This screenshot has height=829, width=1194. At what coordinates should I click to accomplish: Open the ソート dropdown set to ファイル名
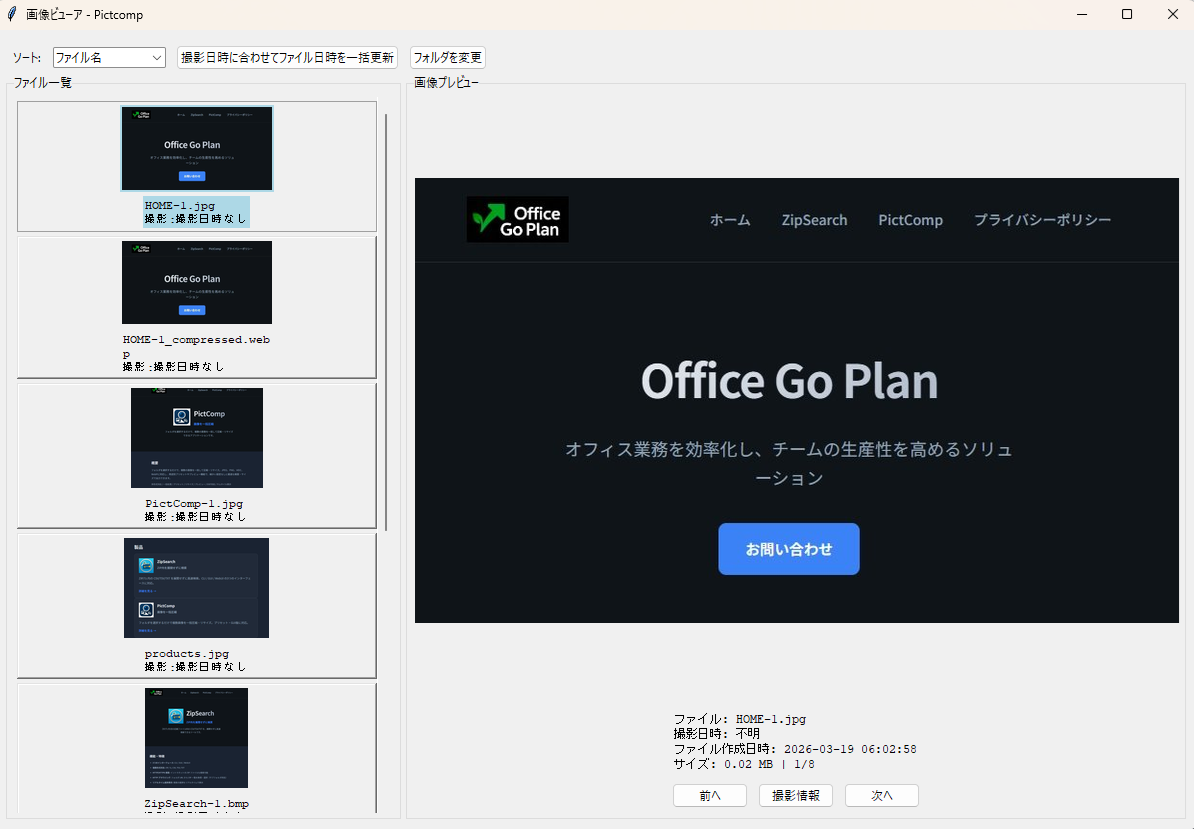(x=109, y=57)
